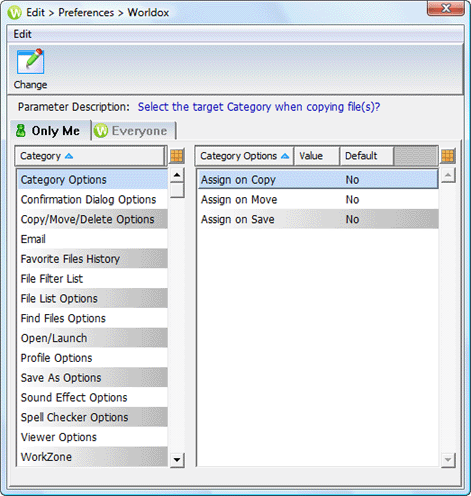Screen dimensions: 471x496
Task: Click the options list scroll down arrow
Action: [448, 460]
